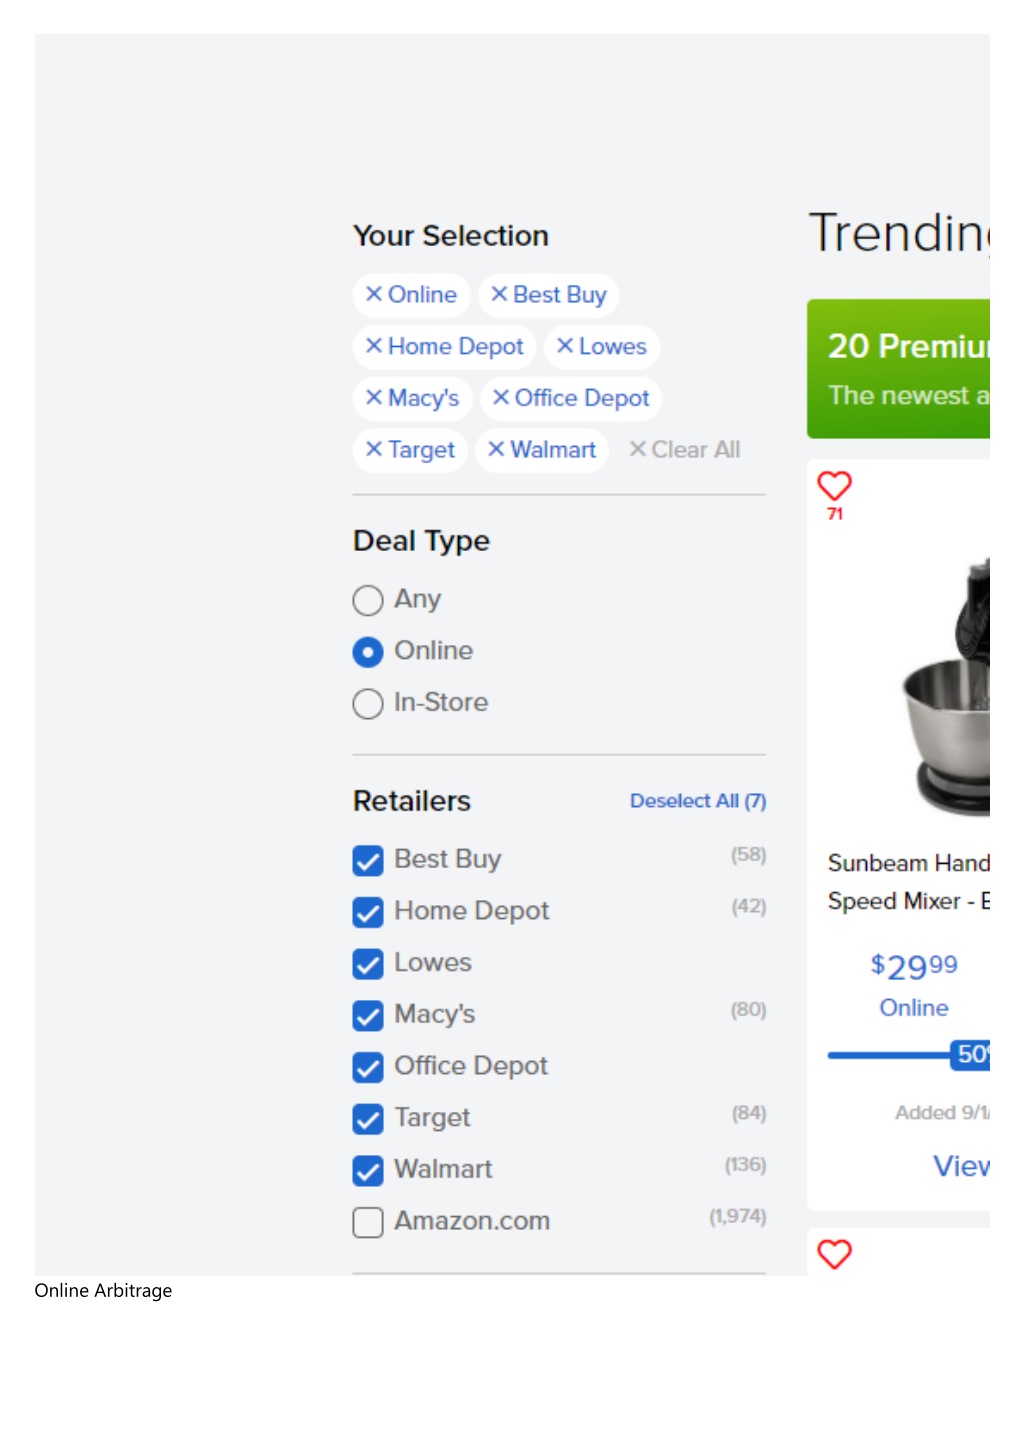
Task: Click the green 20 Premium banner
Action: pos(898,369)
